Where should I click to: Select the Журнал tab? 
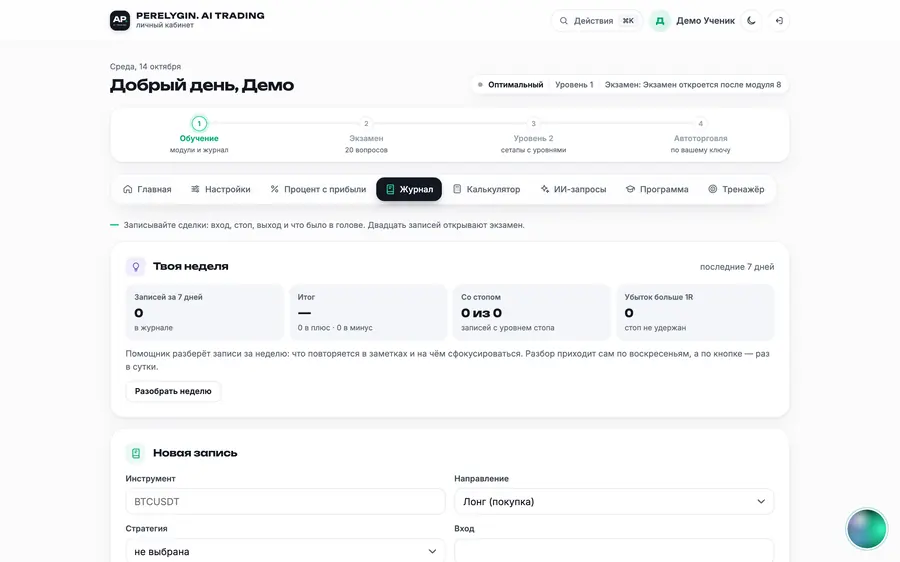(409, 189)
